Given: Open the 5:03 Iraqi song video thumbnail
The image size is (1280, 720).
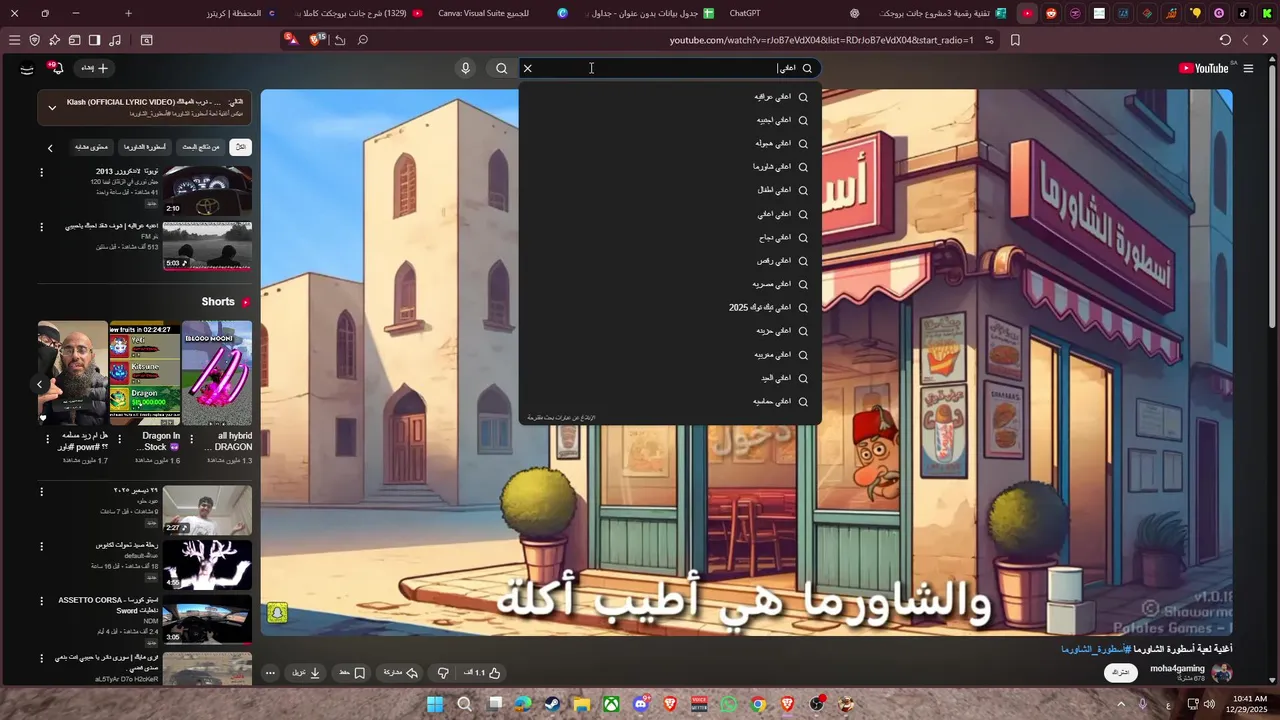Looking at the screenshot, I should pos(207,245).
